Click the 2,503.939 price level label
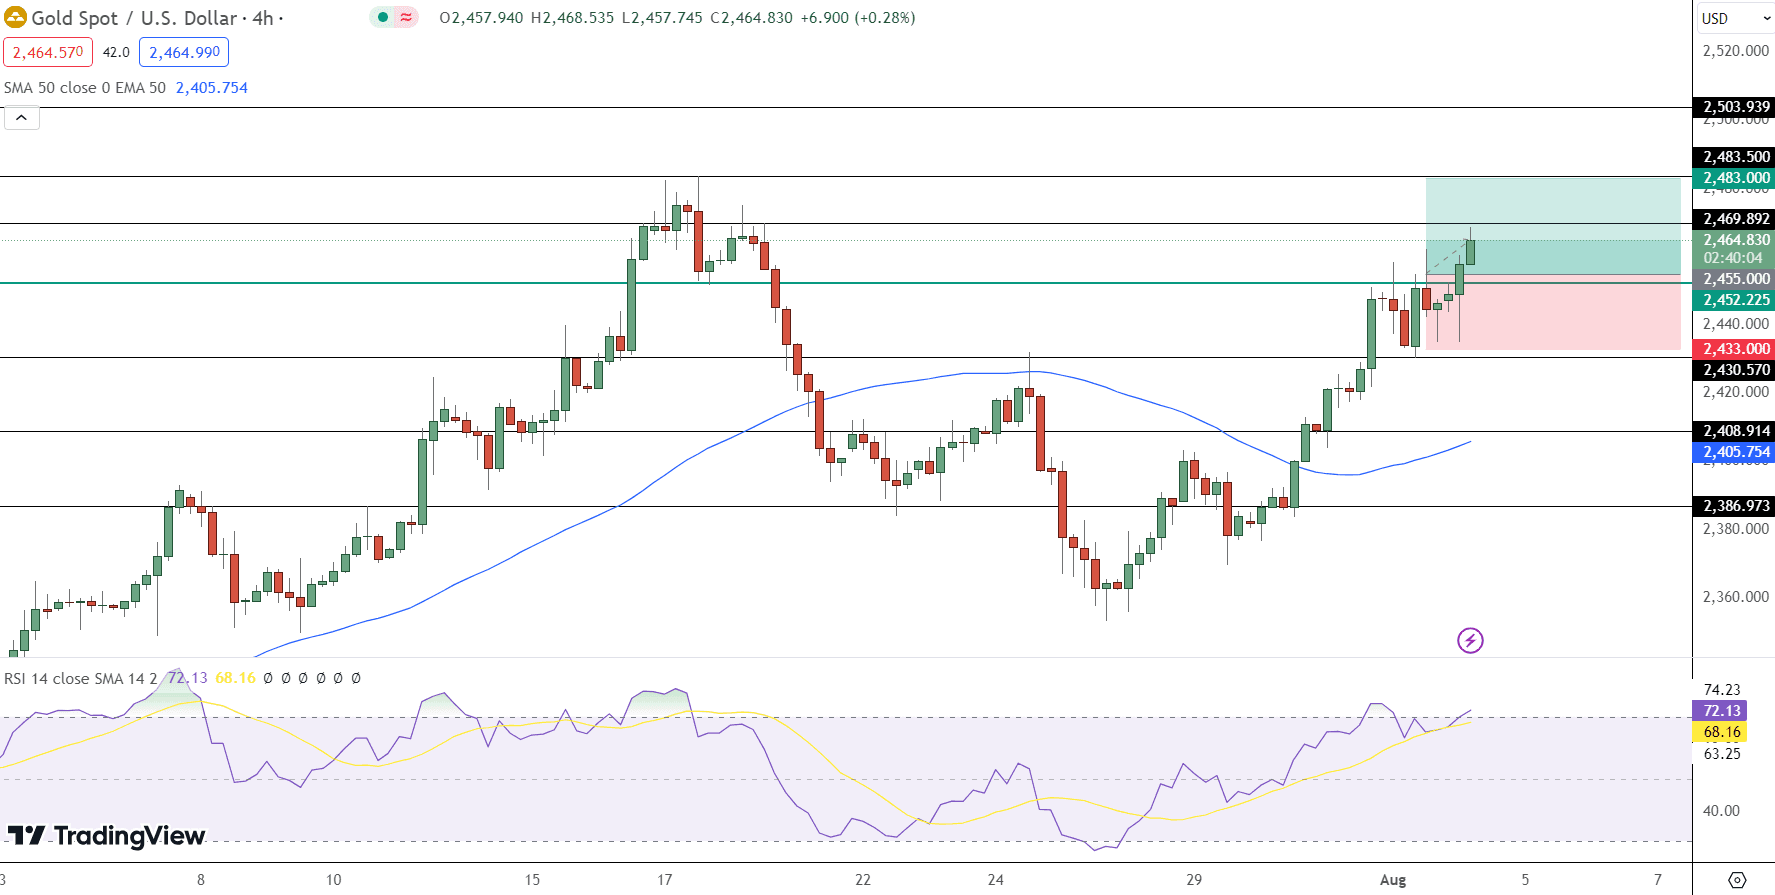 (1734, 107)
